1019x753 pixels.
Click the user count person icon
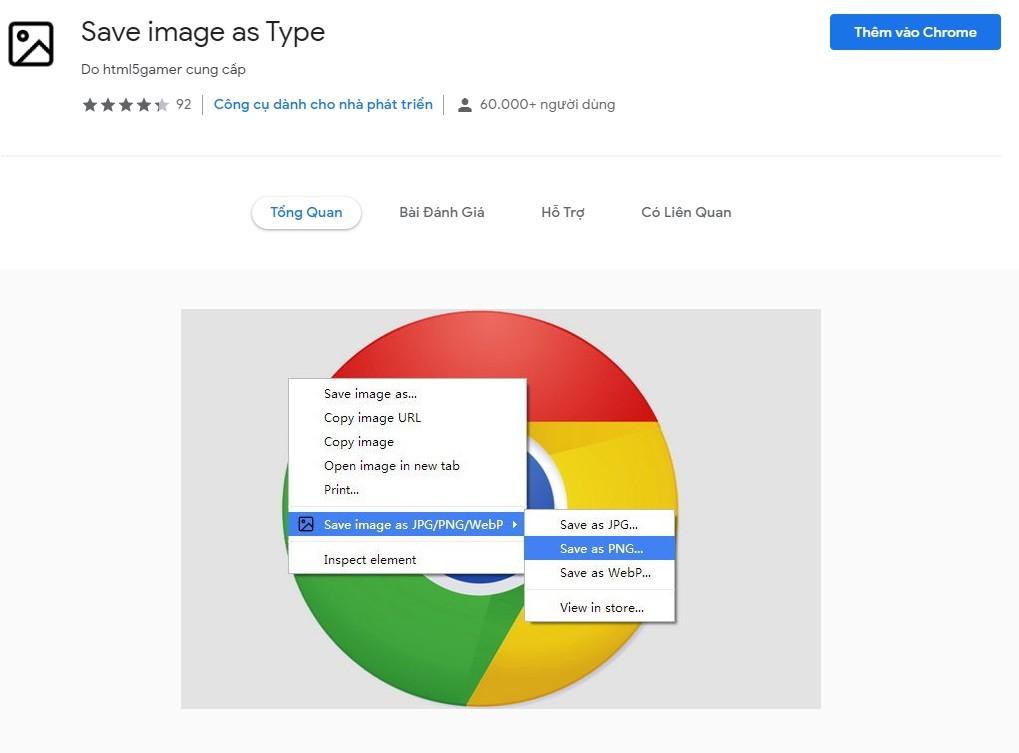coord(464,105)
